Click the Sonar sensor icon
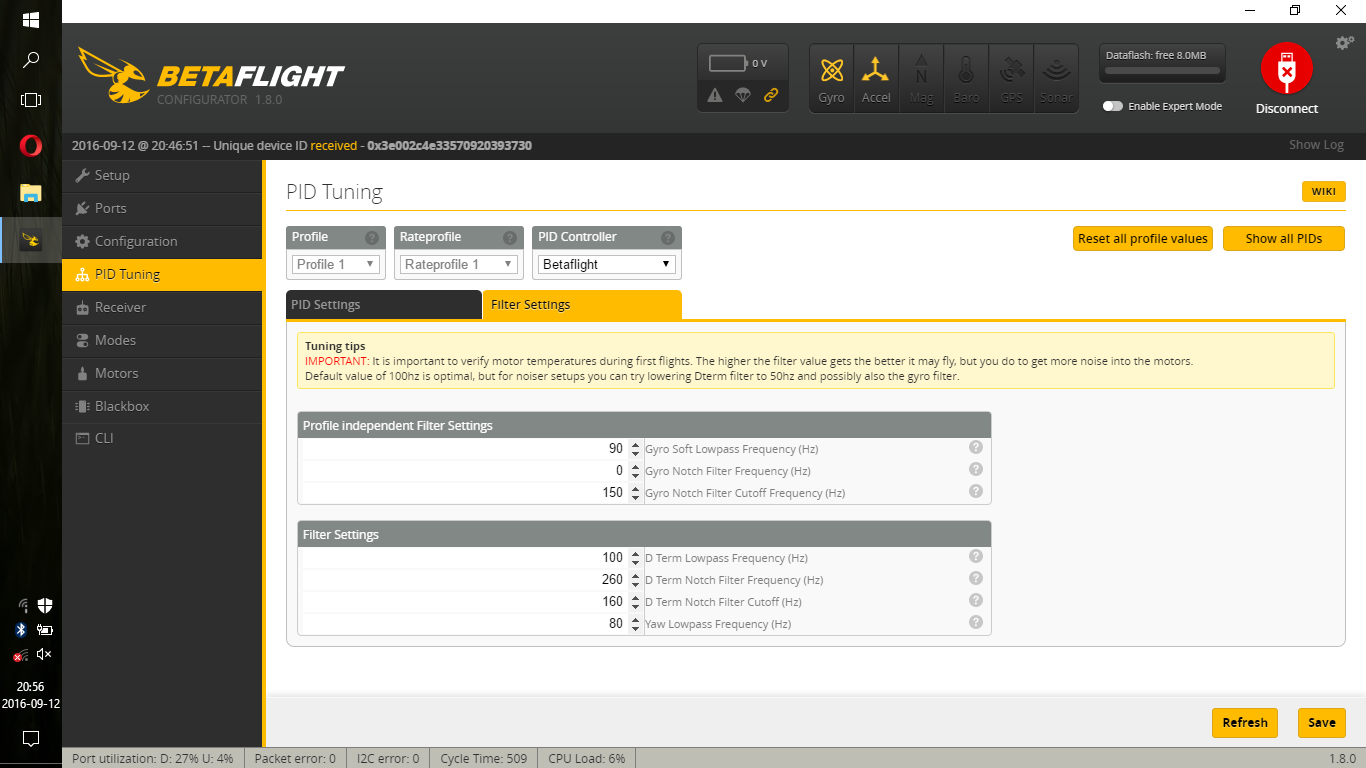The image size is (1366, 768). click(x=1056, y=77)
